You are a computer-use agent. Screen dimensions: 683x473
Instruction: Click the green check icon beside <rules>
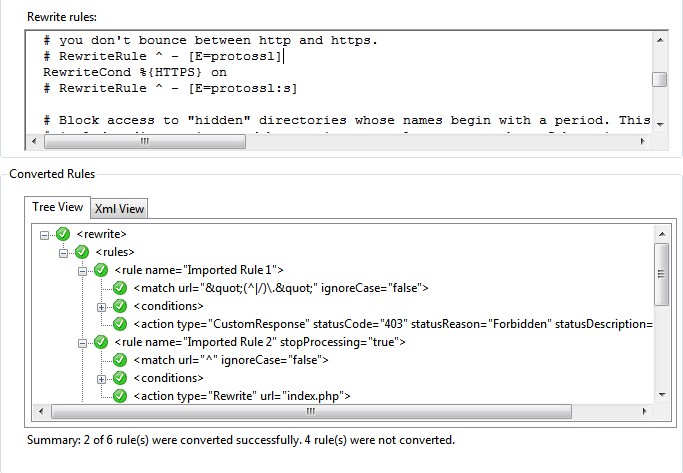click(82, 252)
